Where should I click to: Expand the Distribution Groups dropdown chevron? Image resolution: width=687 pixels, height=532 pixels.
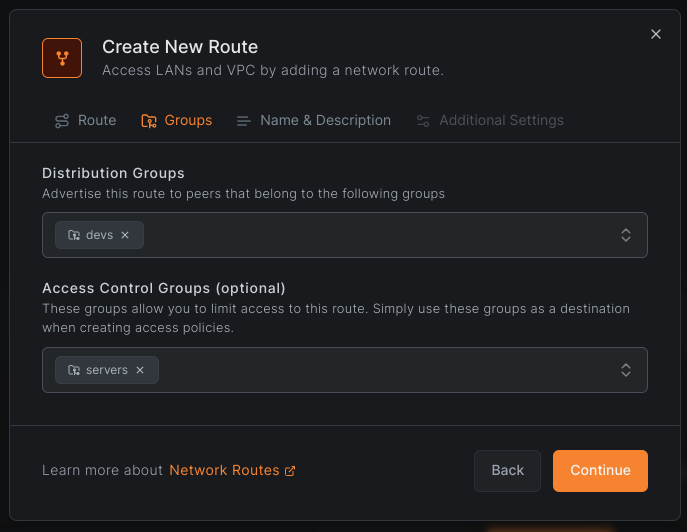coord(626,235)
